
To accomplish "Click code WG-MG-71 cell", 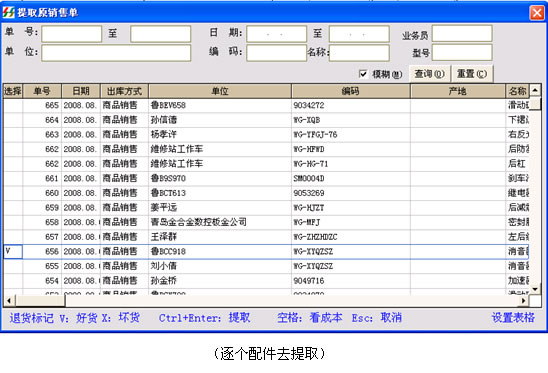I will pos(351,164).
